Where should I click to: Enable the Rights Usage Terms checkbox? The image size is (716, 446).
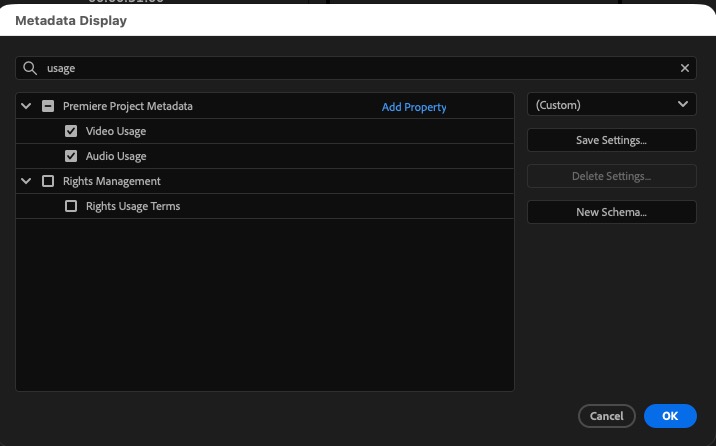71,206
